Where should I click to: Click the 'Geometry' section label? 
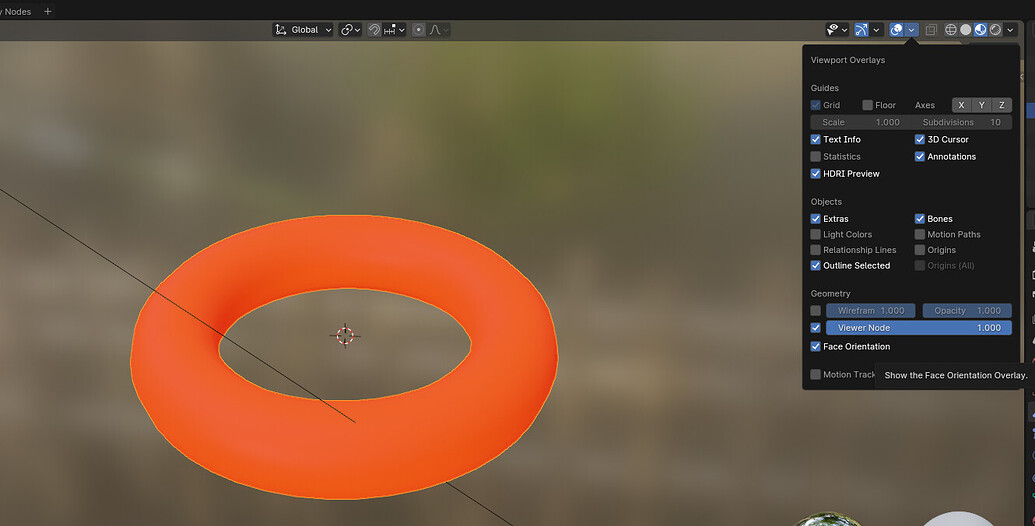[830, 294]
